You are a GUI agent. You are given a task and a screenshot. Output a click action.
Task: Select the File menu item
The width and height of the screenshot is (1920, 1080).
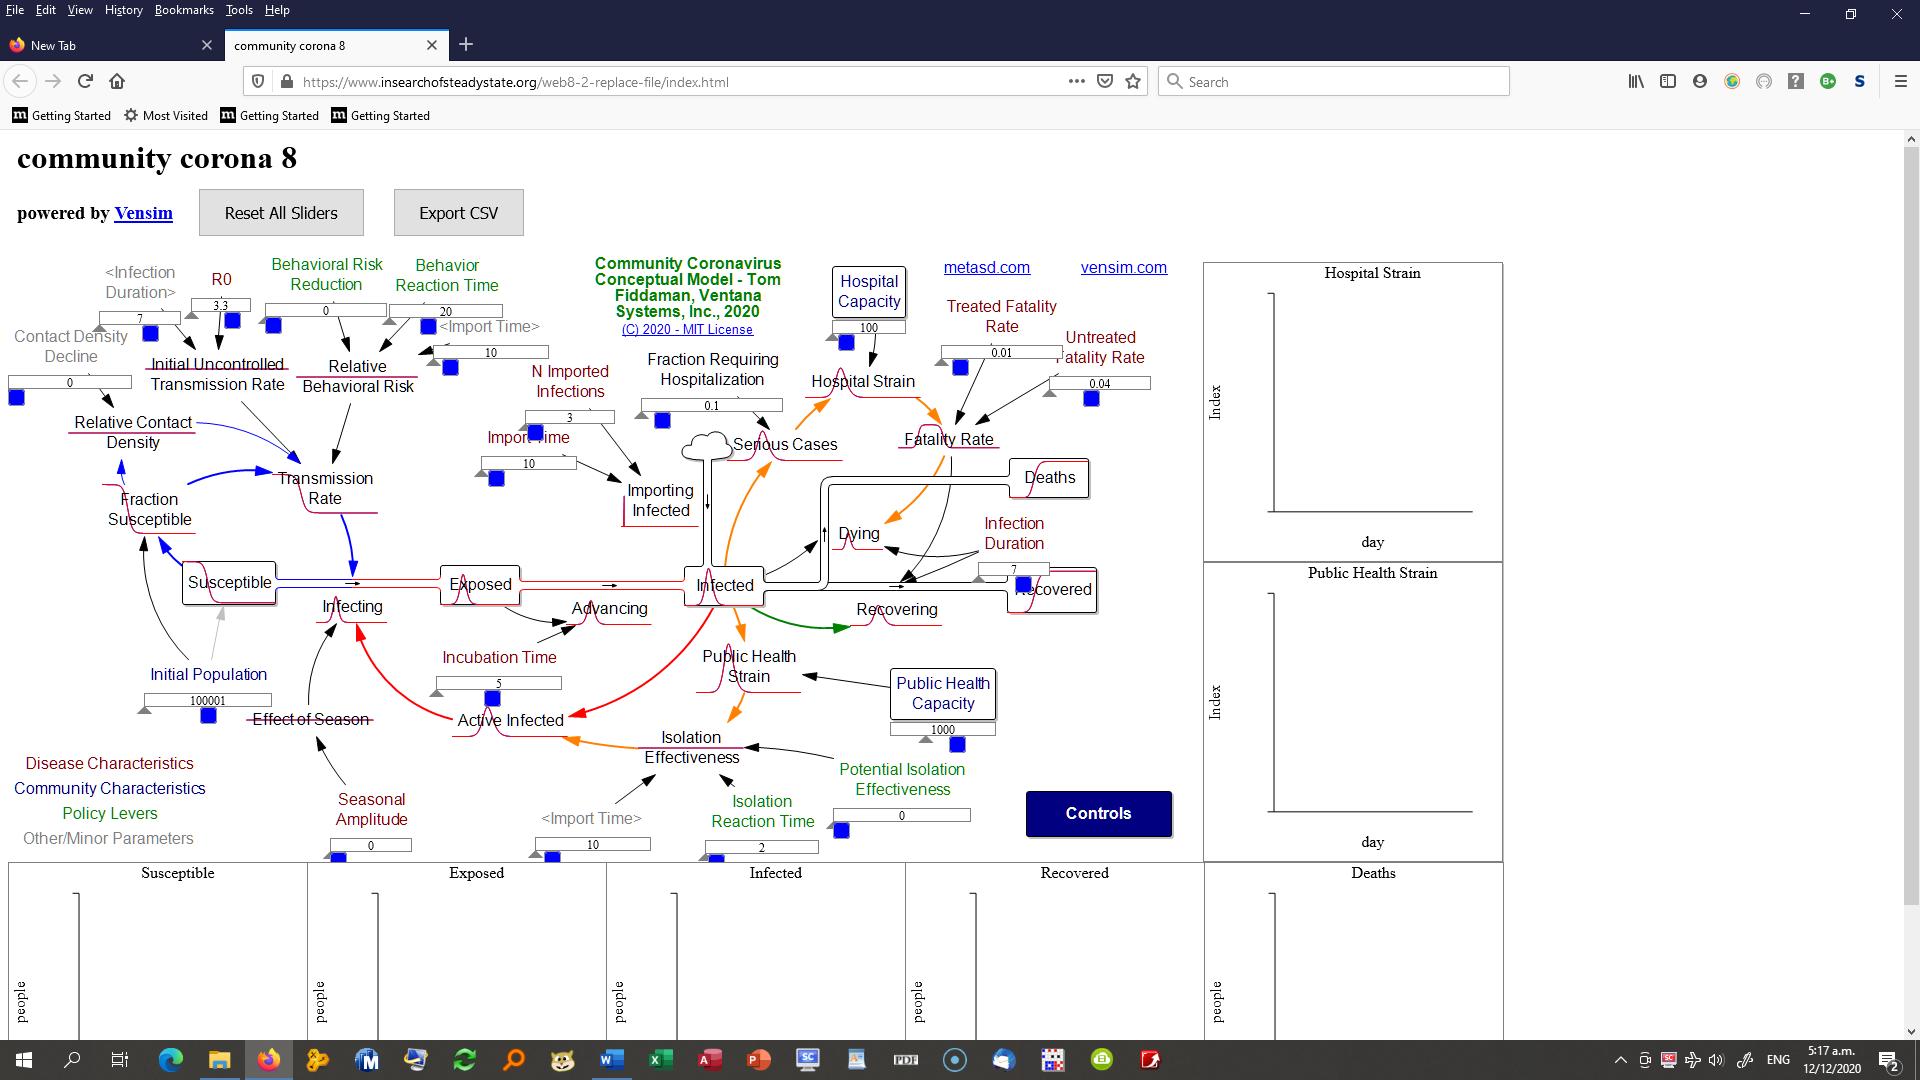15,11
